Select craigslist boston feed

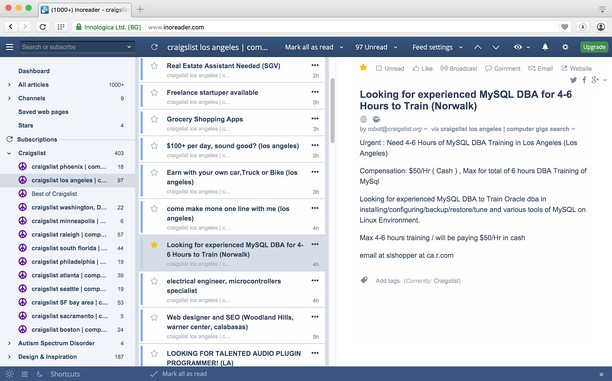(68, 329)
